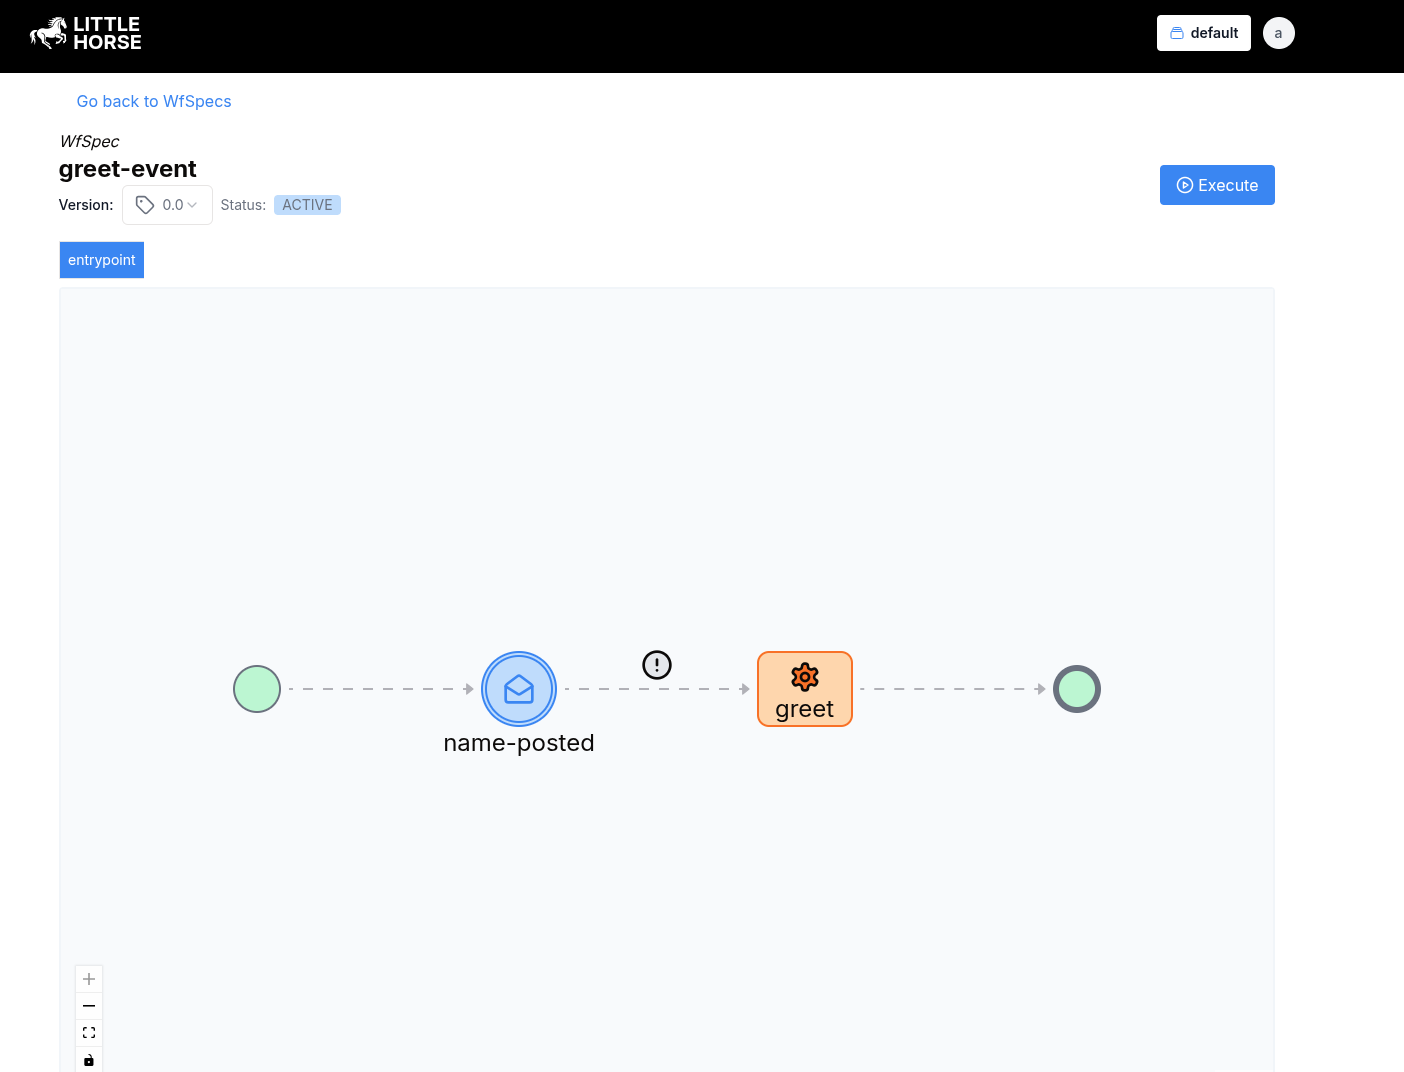Expand the version chevron next to 0.0

pyautogui.click(x=192, y=205)
